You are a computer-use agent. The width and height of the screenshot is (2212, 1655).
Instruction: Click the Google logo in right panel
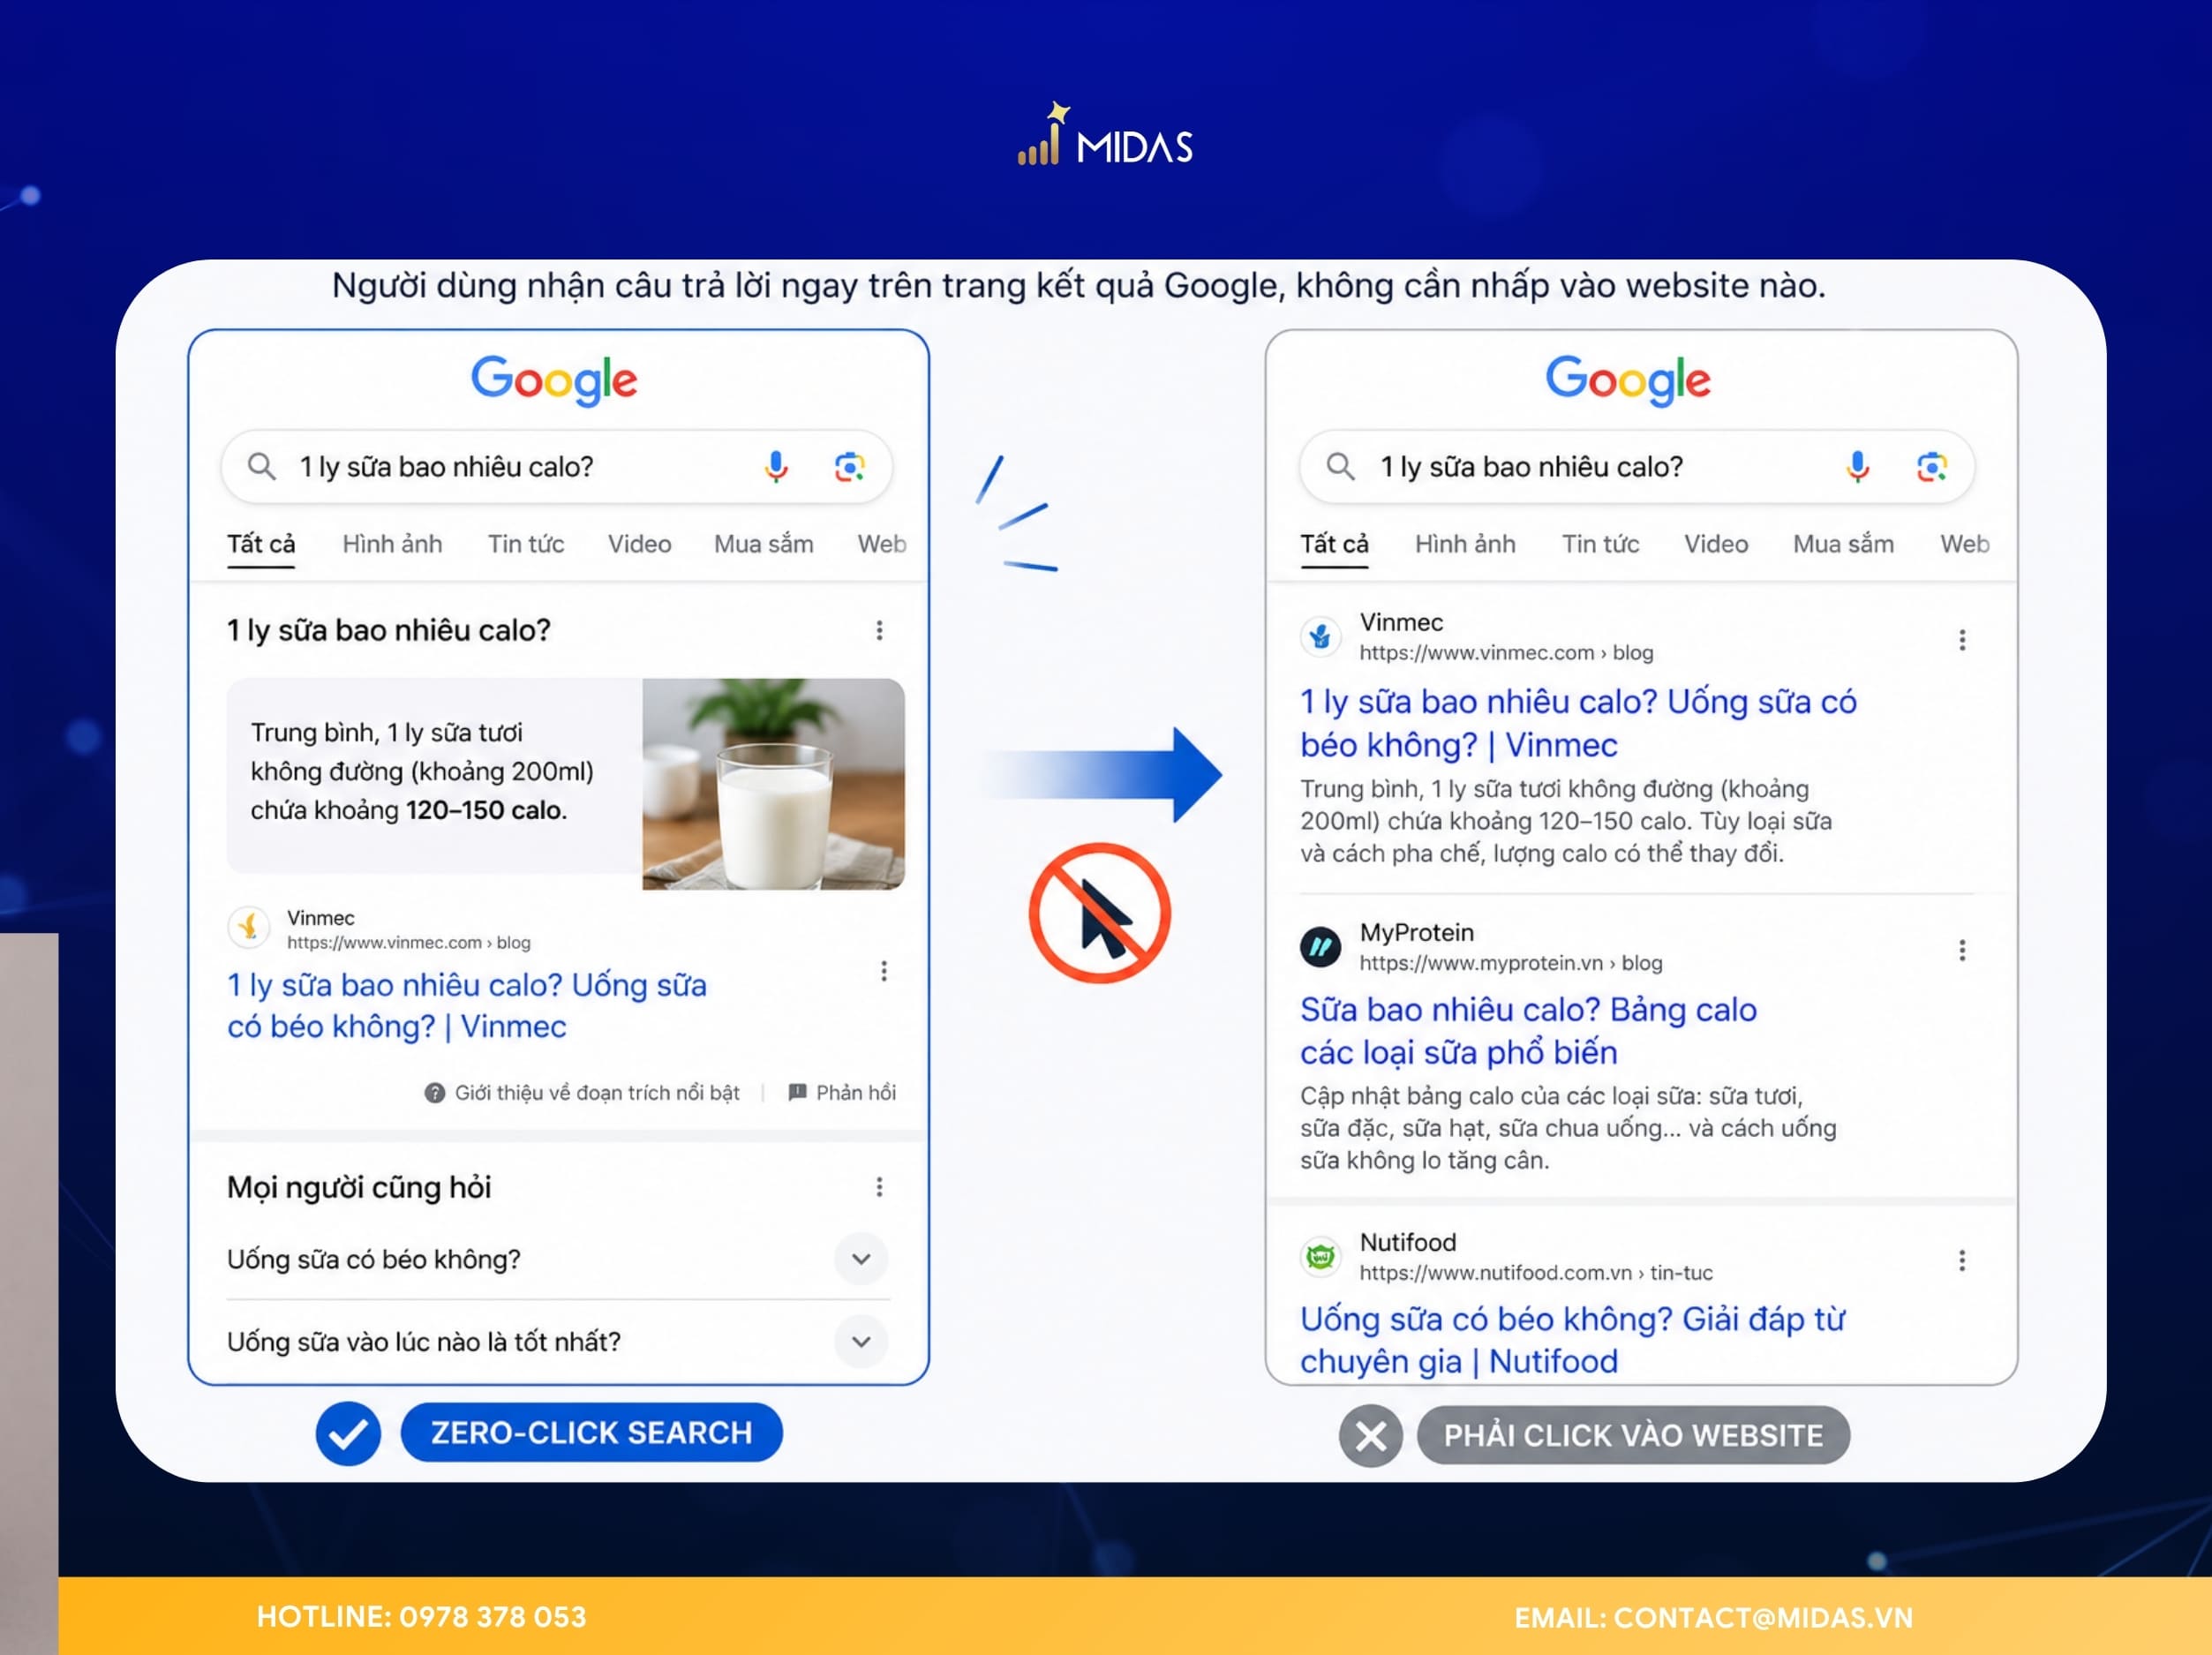pos(1628,380)
